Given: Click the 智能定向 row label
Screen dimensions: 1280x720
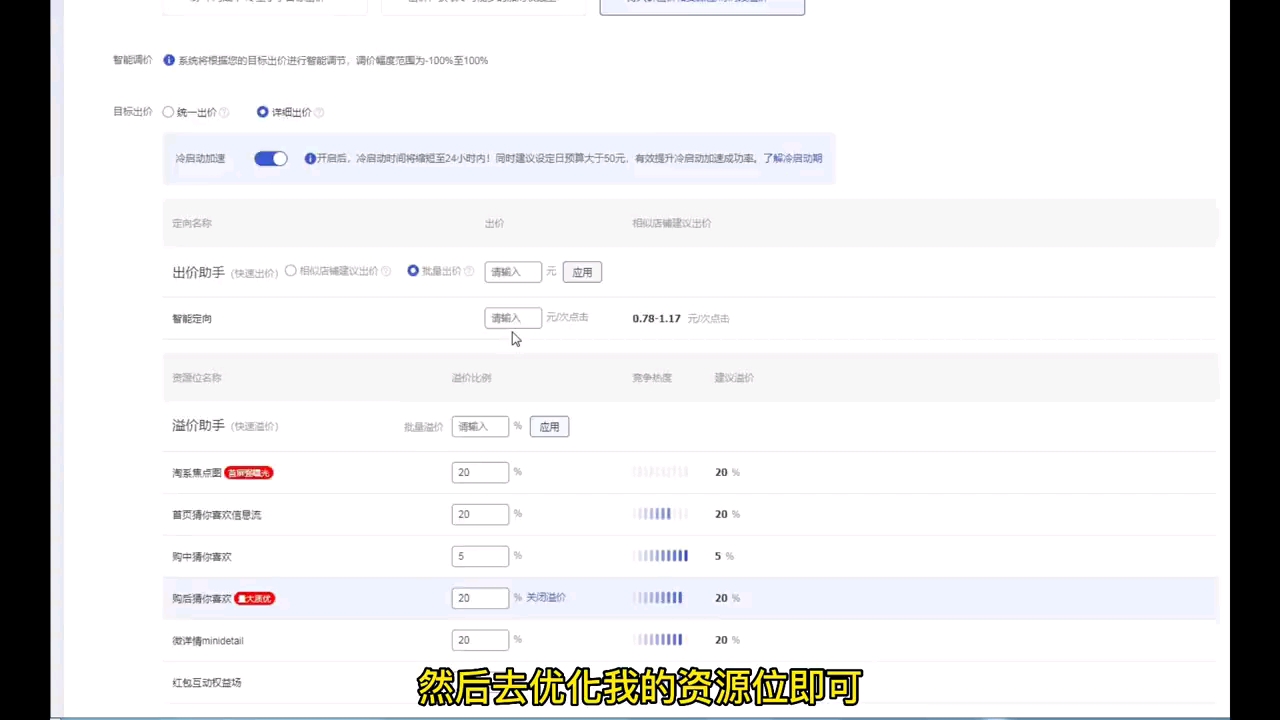Looking at the screenshot, I should (192, 319).
